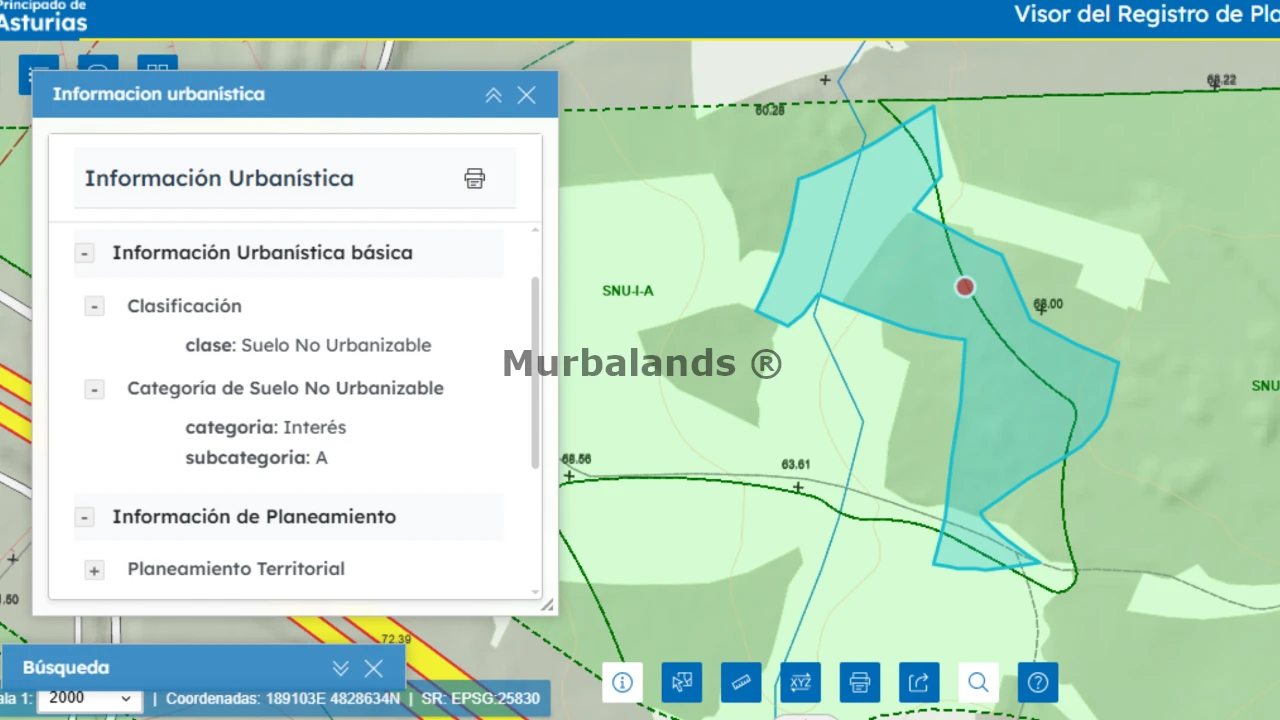Click 'categoria: Interés' value
The width and height of the screenshot is (1280, 720).
pyautogui.click(x=266, y=427)
